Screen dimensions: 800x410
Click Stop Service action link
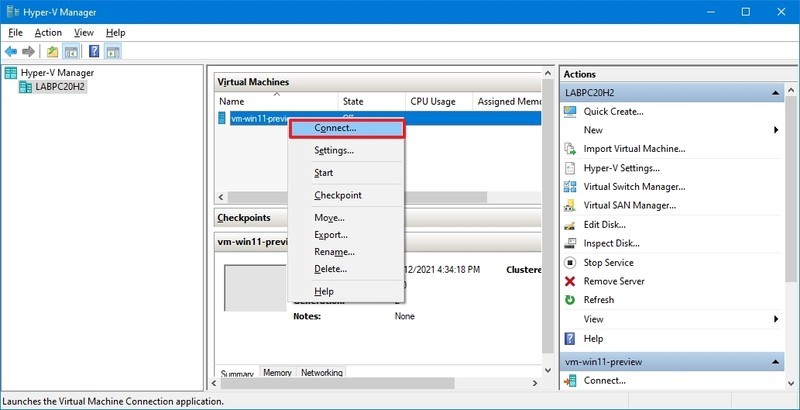[609, 263]
